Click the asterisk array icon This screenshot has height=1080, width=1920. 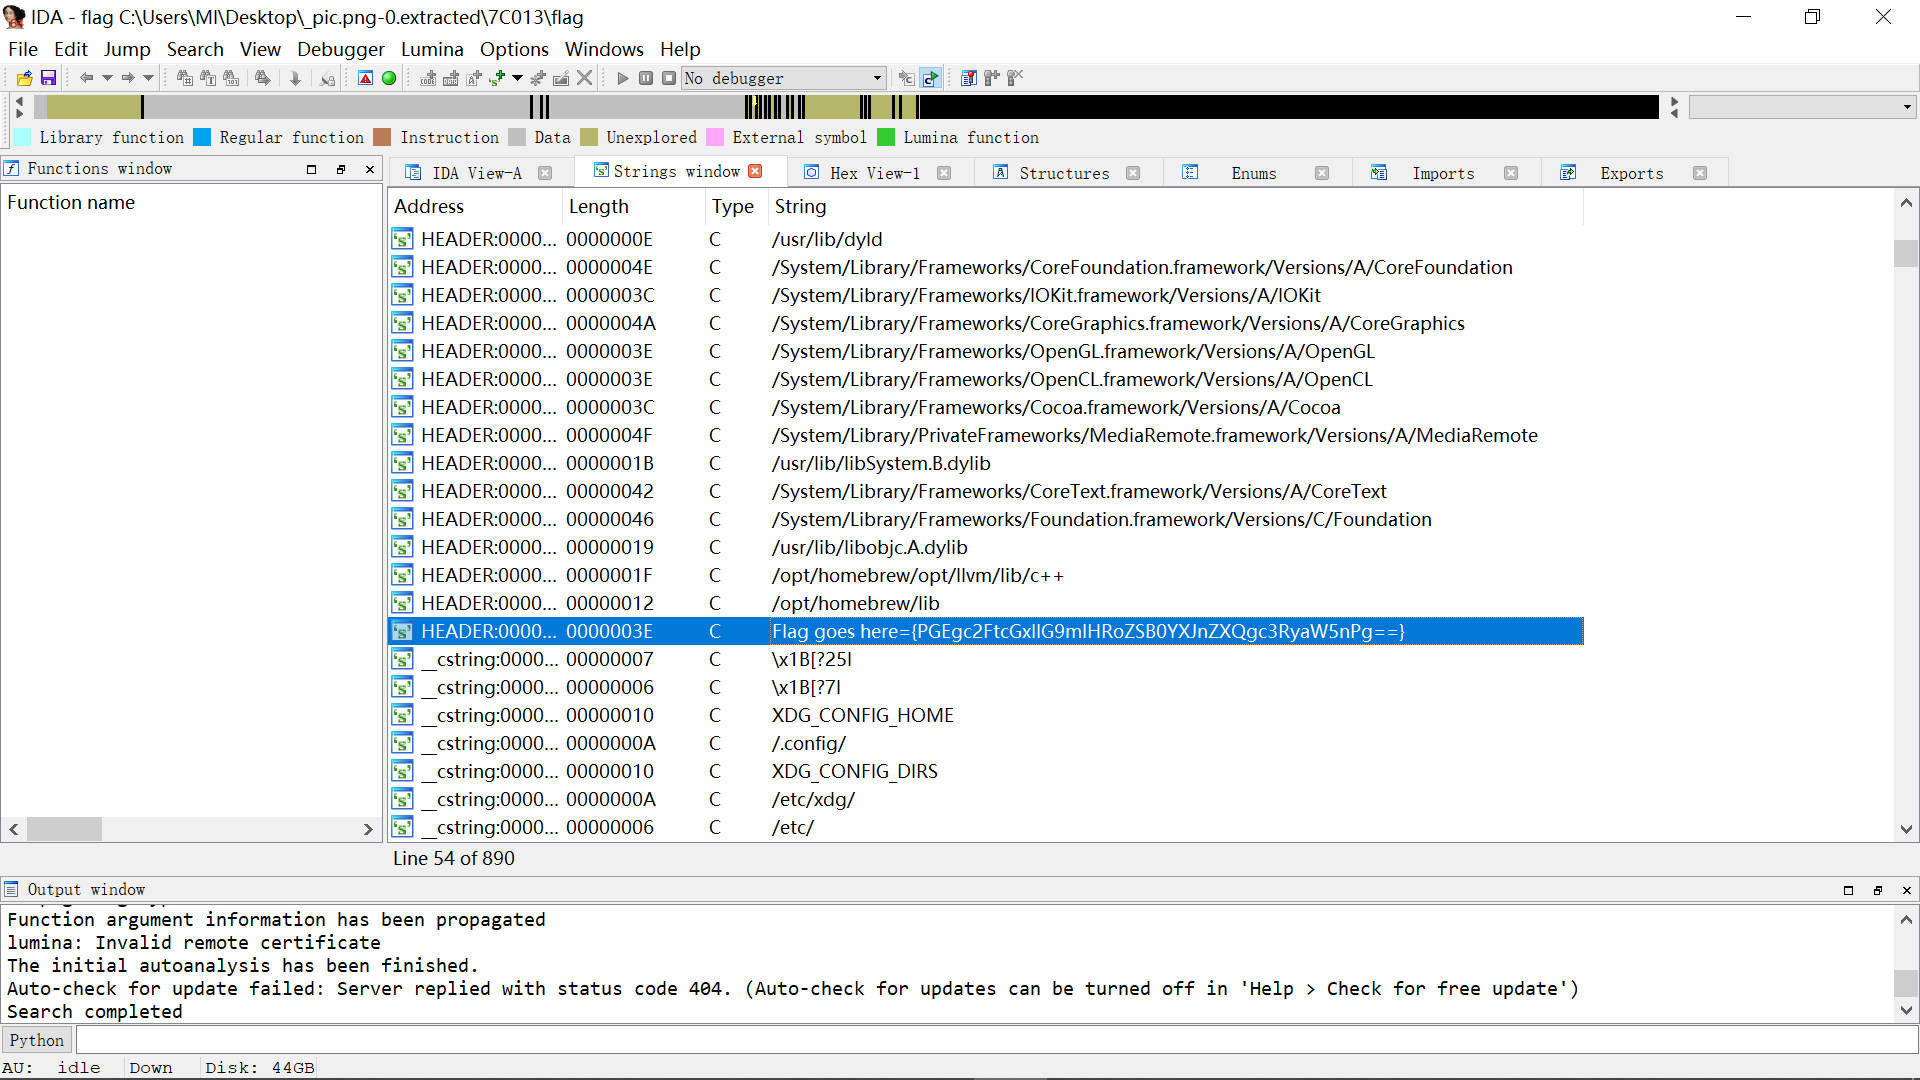pos(538,78)
